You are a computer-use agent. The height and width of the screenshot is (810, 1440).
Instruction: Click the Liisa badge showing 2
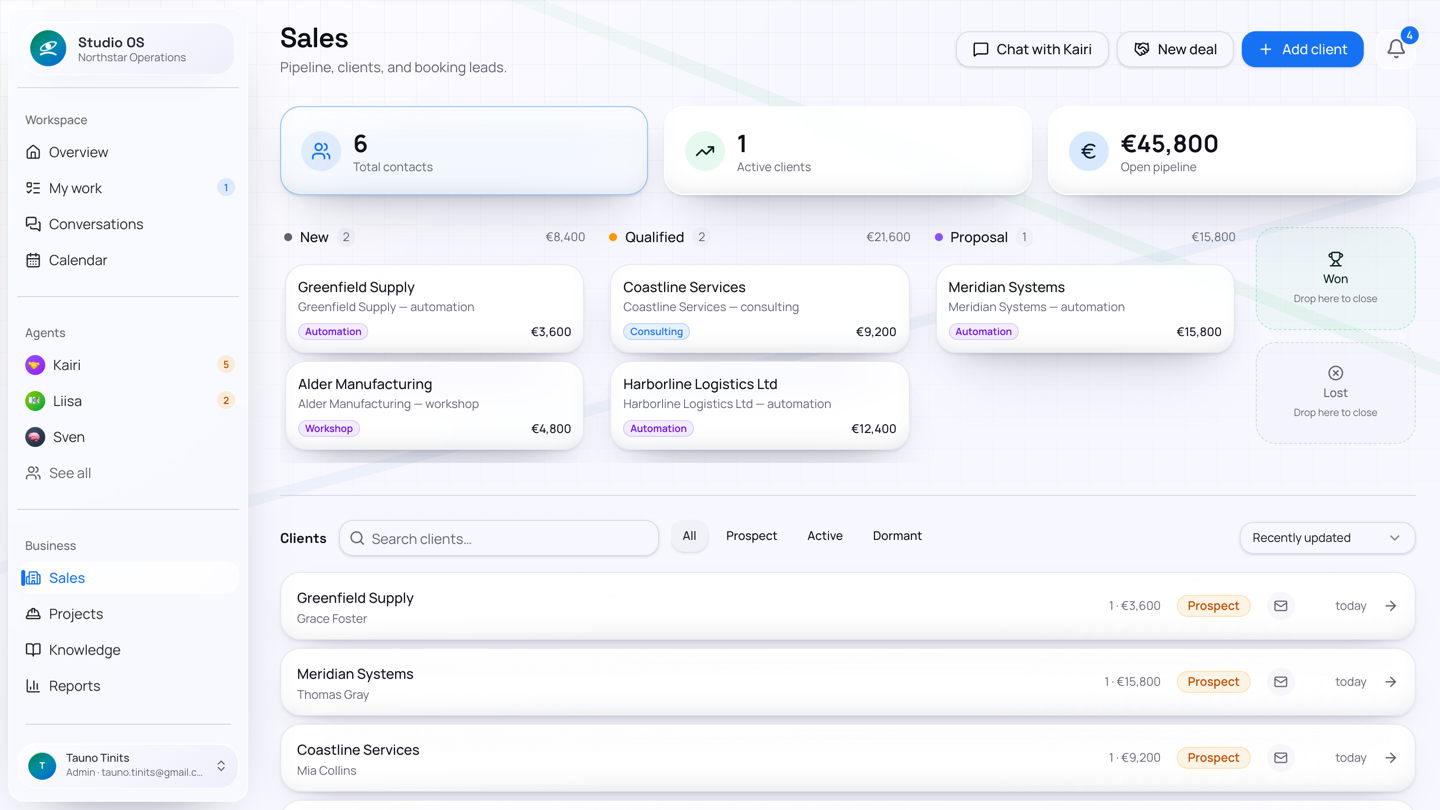226,401
